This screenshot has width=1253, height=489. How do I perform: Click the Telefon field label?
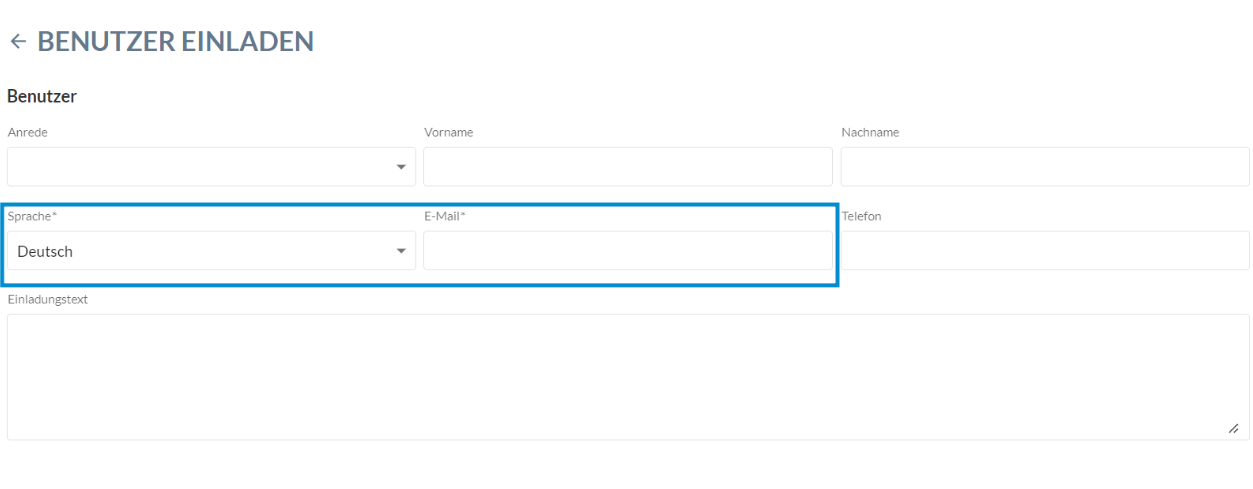coord(862,216)
